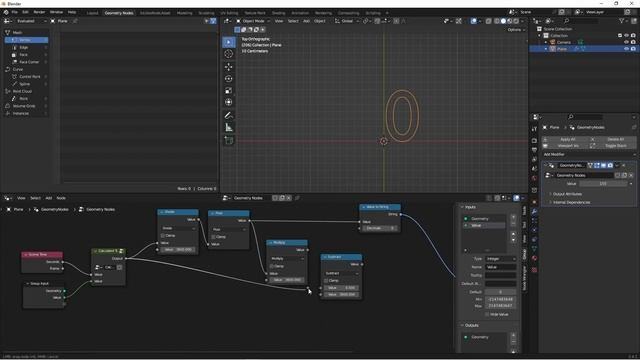Open the node editor Add menu
Viewport: 640px width, 360px height.
coord(49,198)
